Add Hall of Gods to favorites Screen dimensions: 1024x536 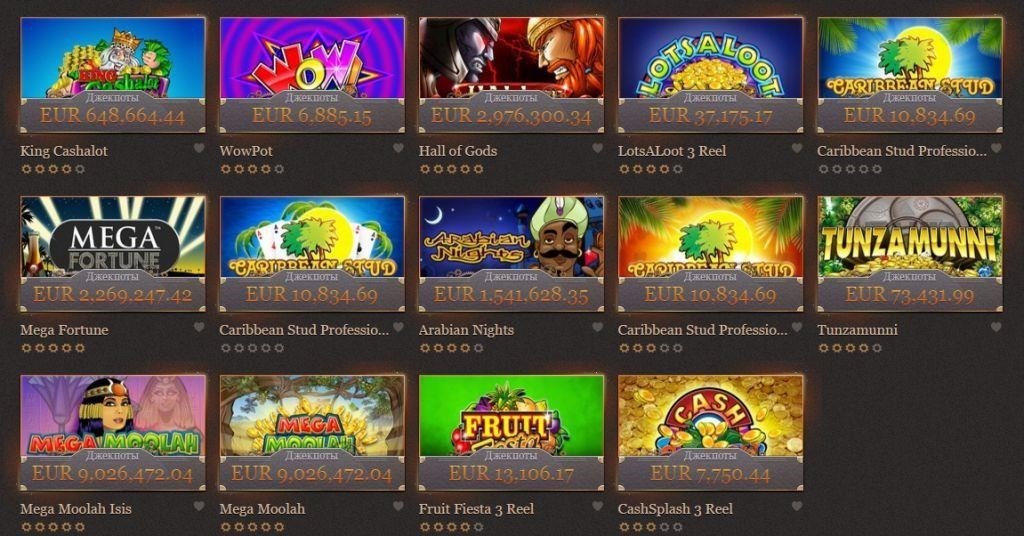598,148
